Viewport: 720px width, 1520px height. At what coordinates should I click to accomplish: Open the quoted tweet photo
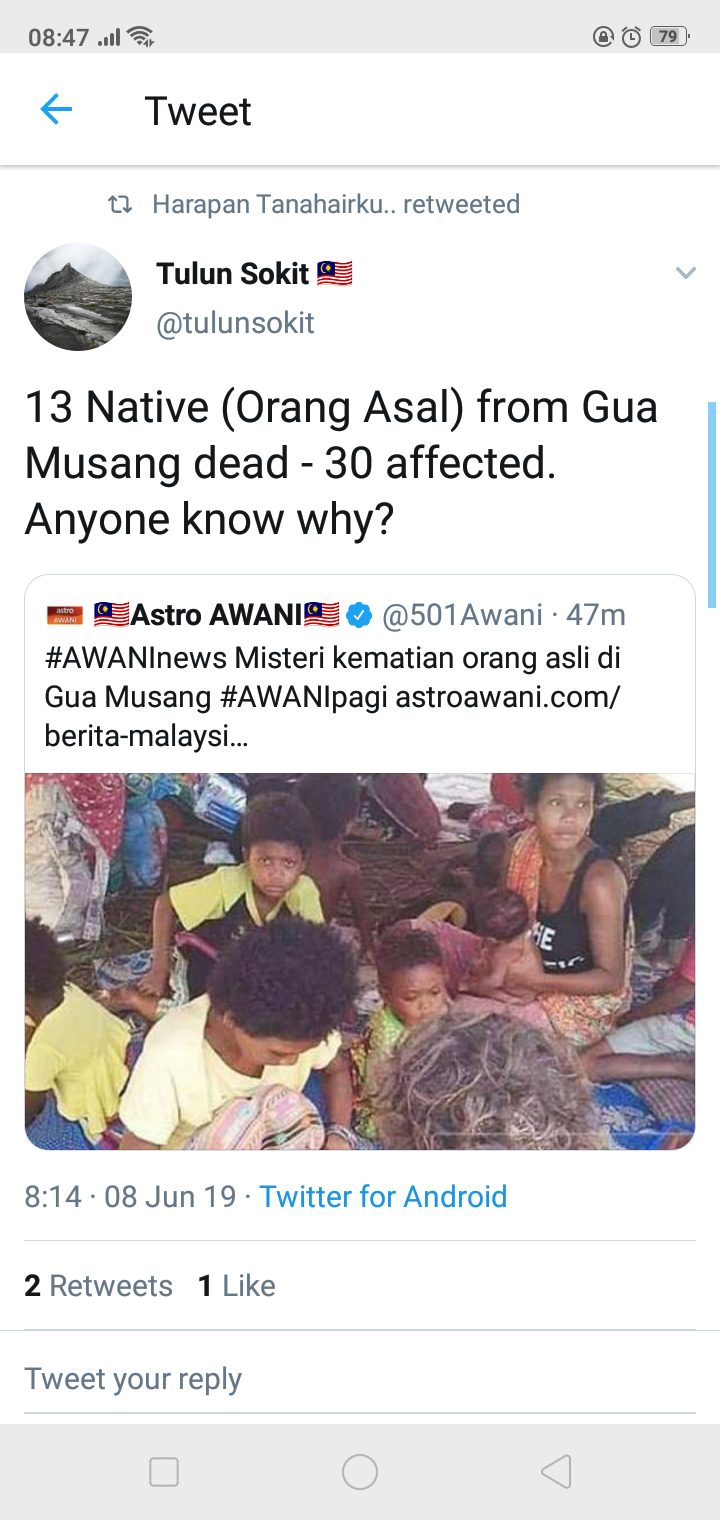tap(360, 961)
